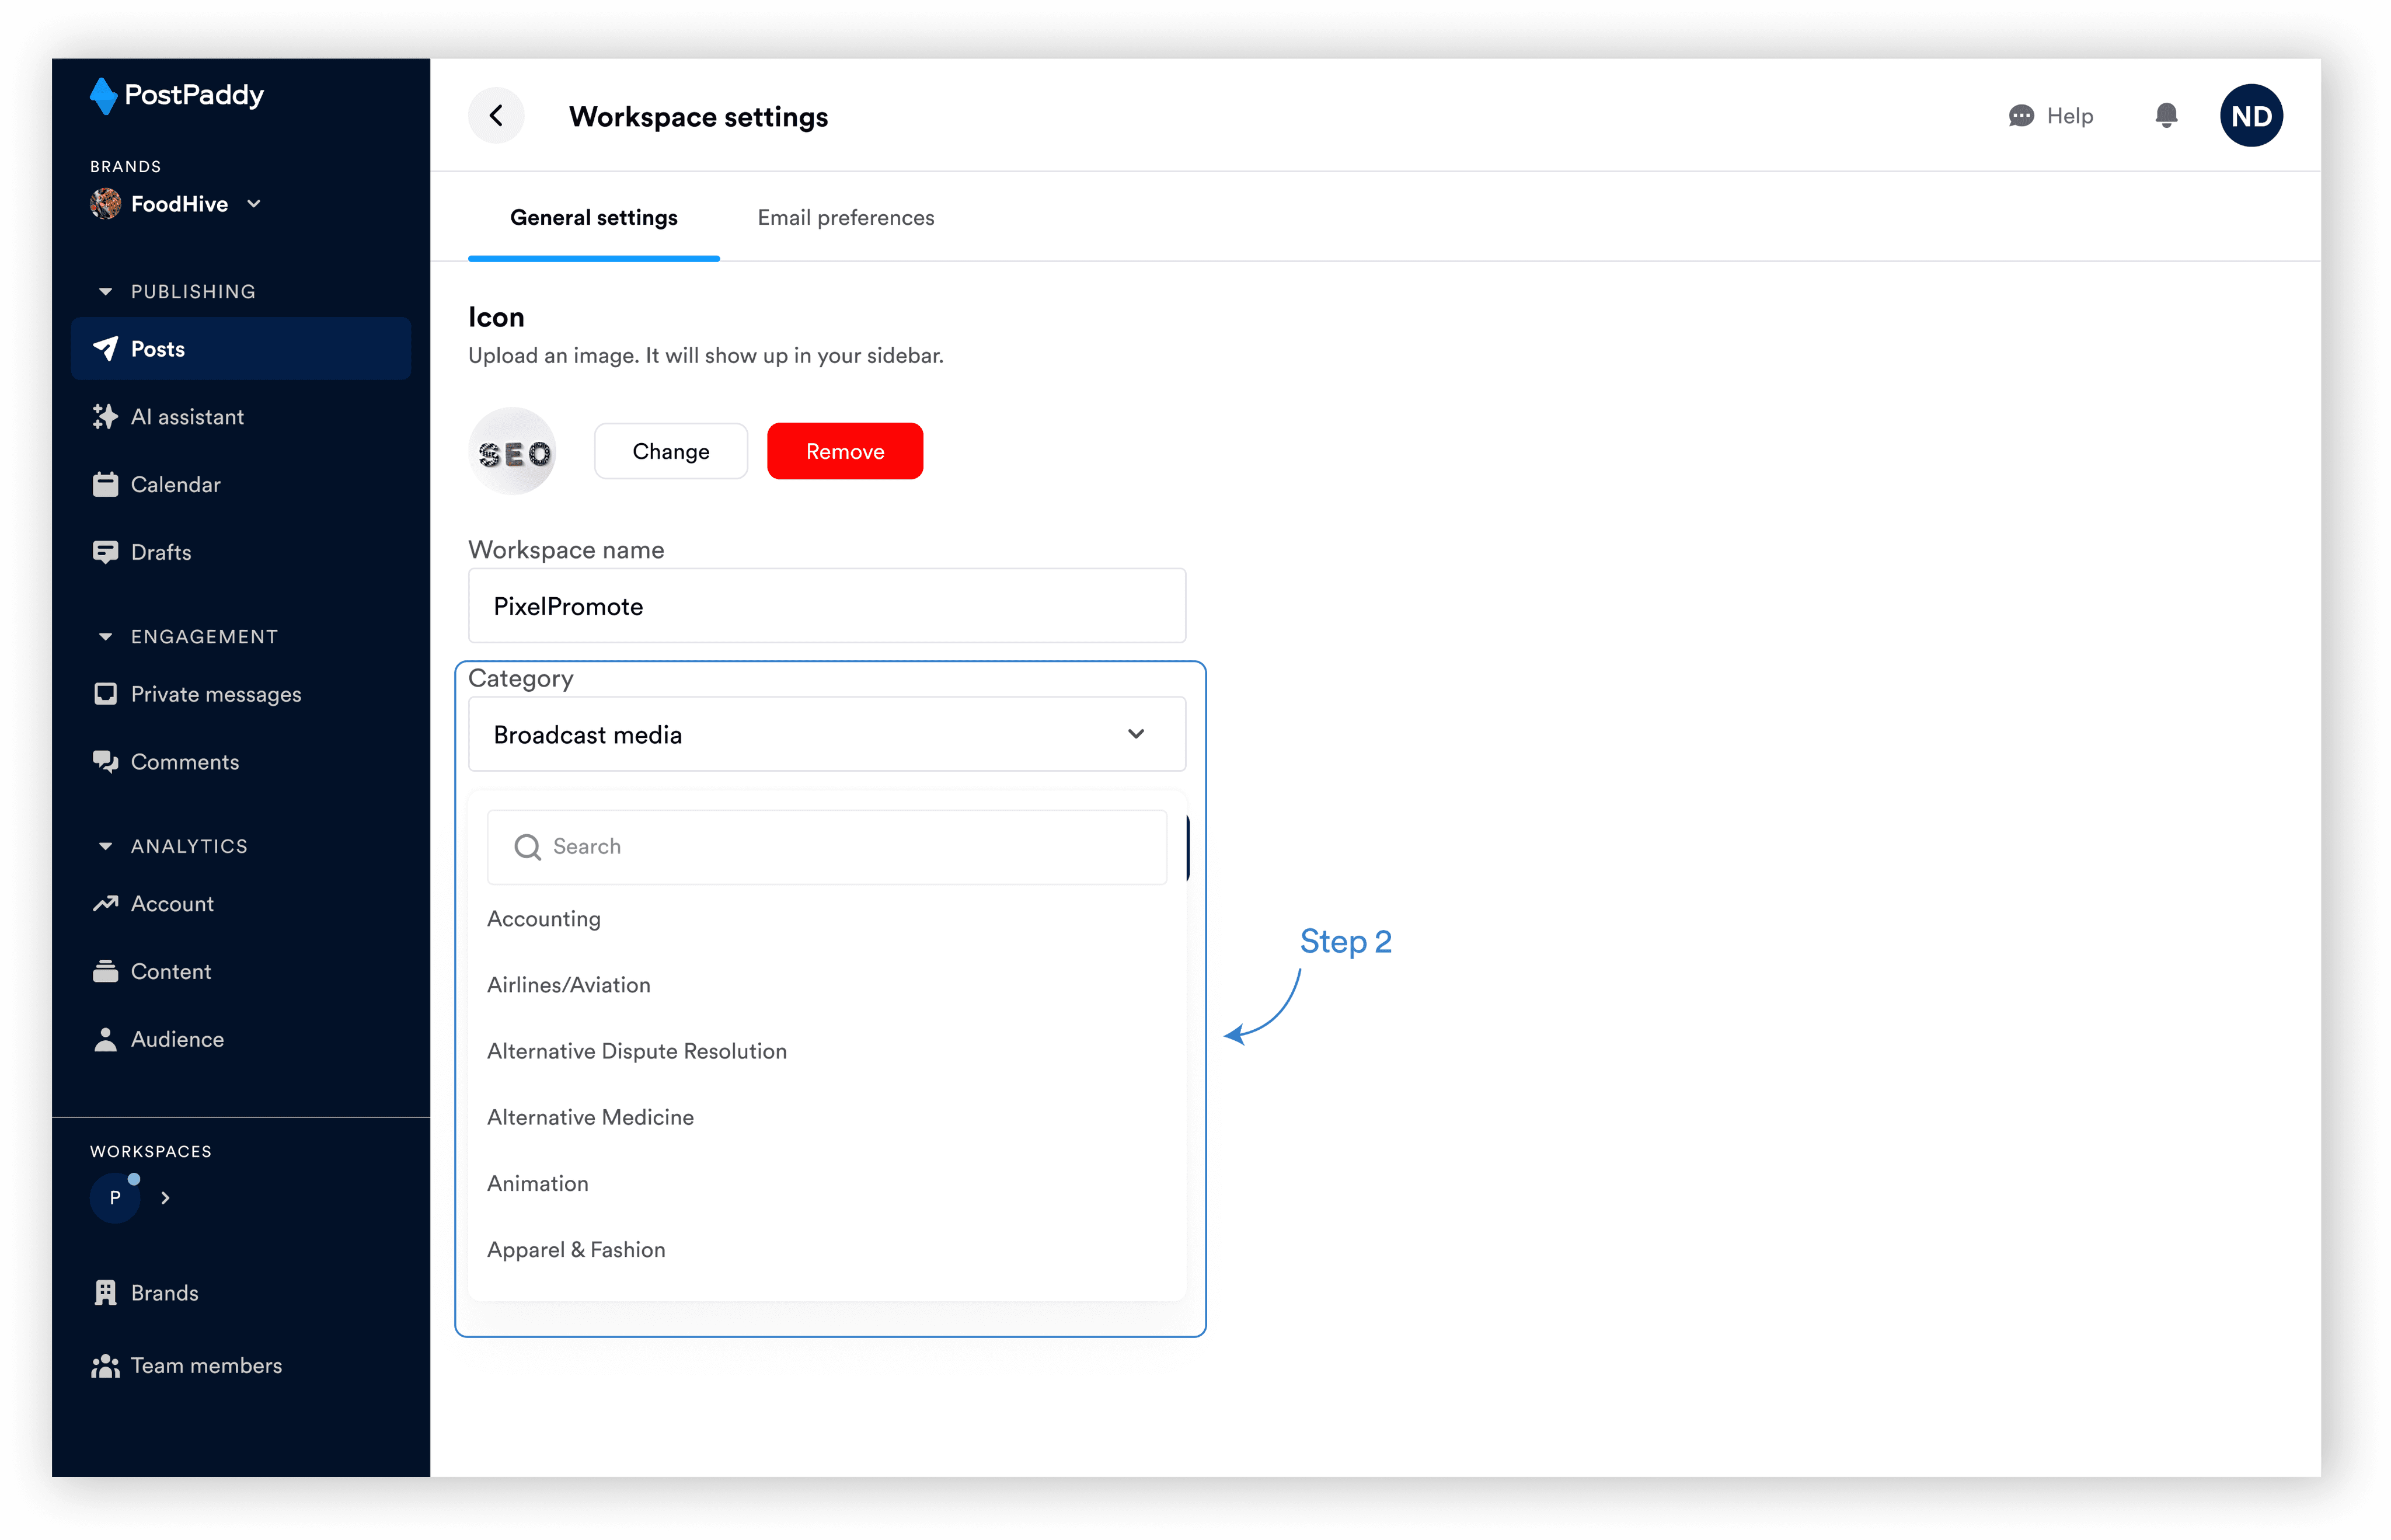
Task: Expand workspaces list with chevron arrow
Action: click(x=166, y=1198)
